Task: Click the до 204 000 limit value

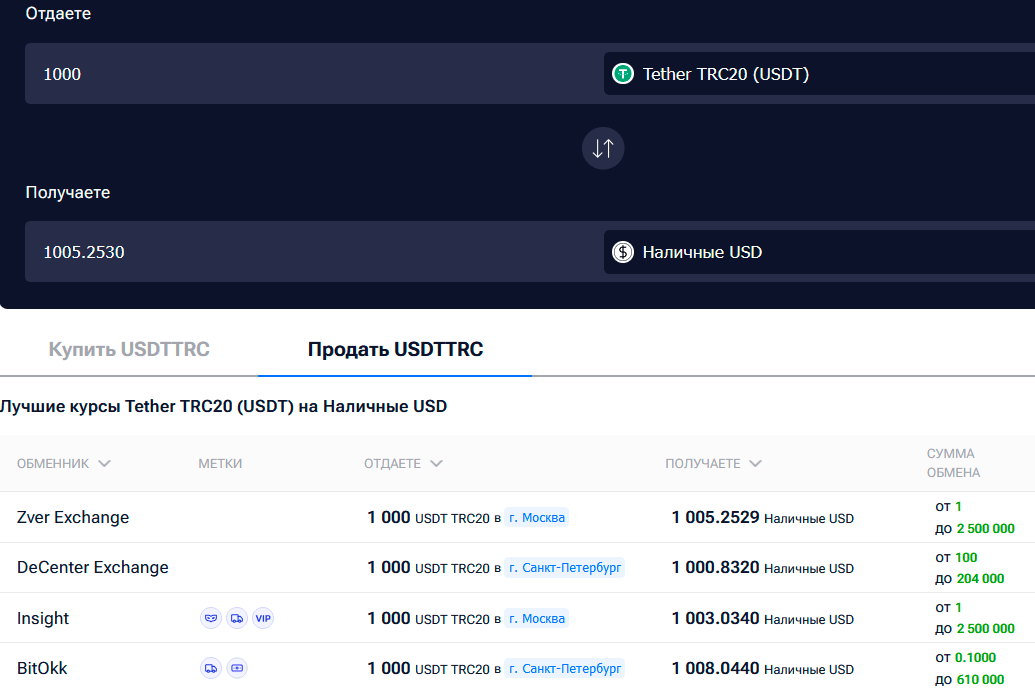Action: [970, 578]
